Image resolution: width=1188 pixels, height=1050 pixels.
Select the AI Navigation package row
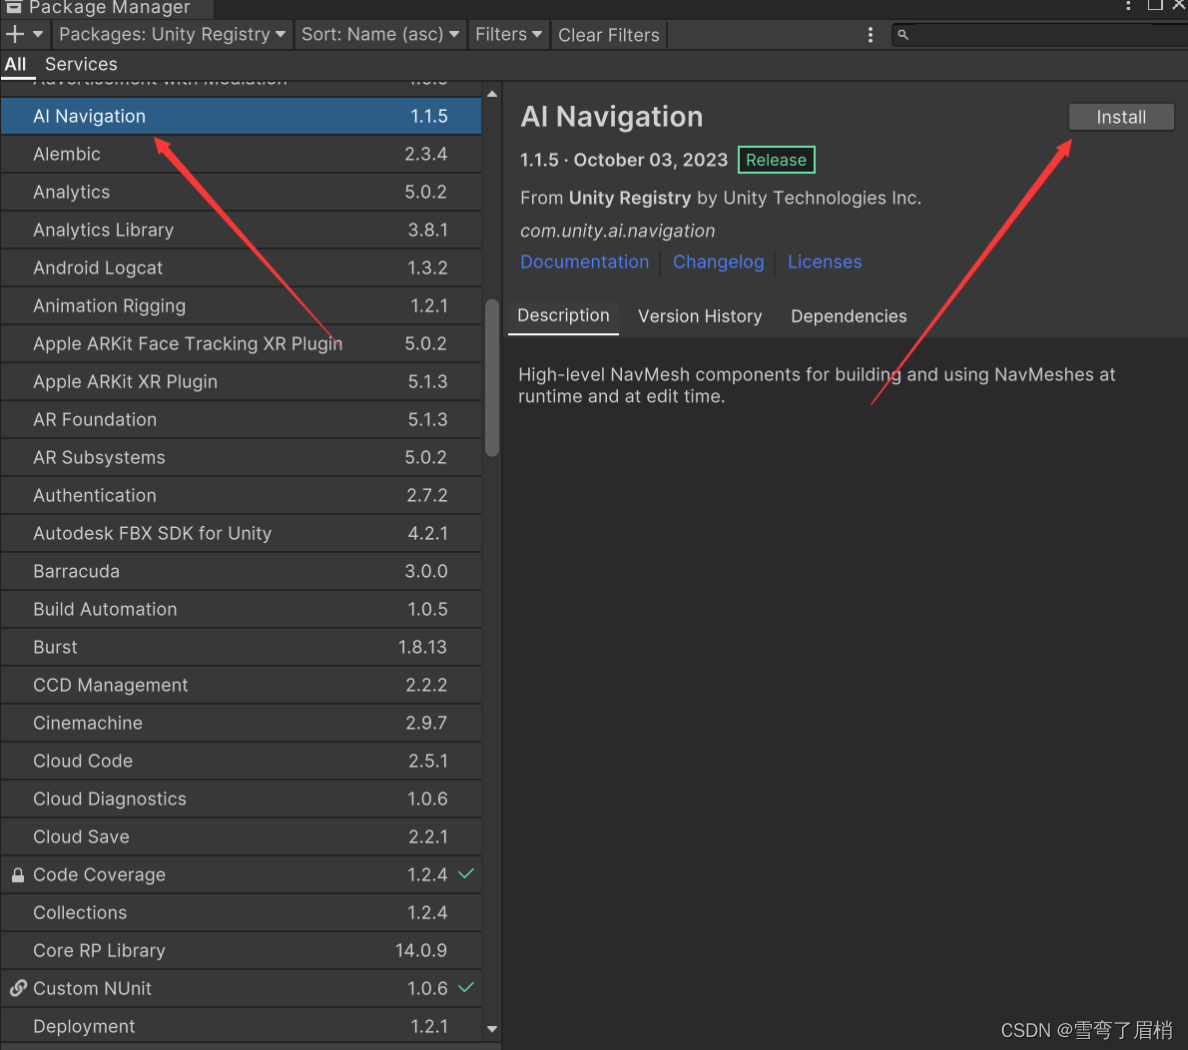(x=241, y=116)
